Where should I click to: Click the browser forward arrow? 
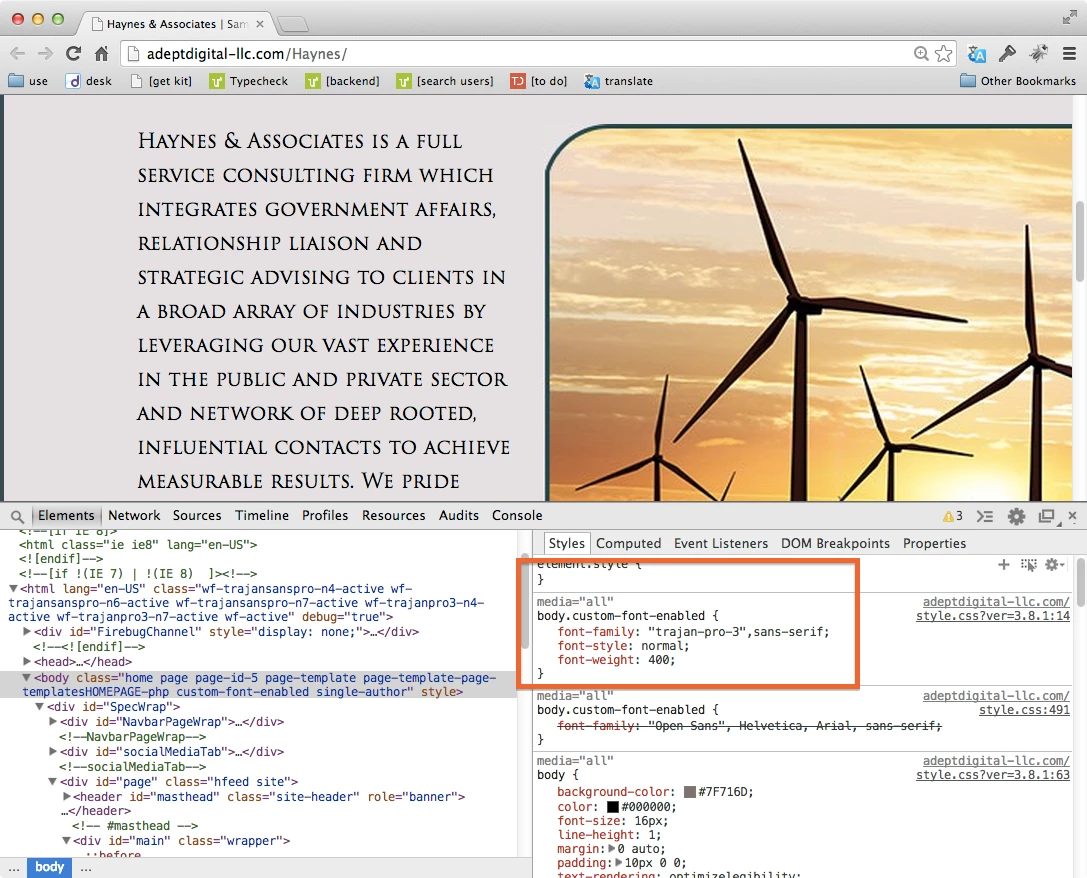tap(45, 54)
